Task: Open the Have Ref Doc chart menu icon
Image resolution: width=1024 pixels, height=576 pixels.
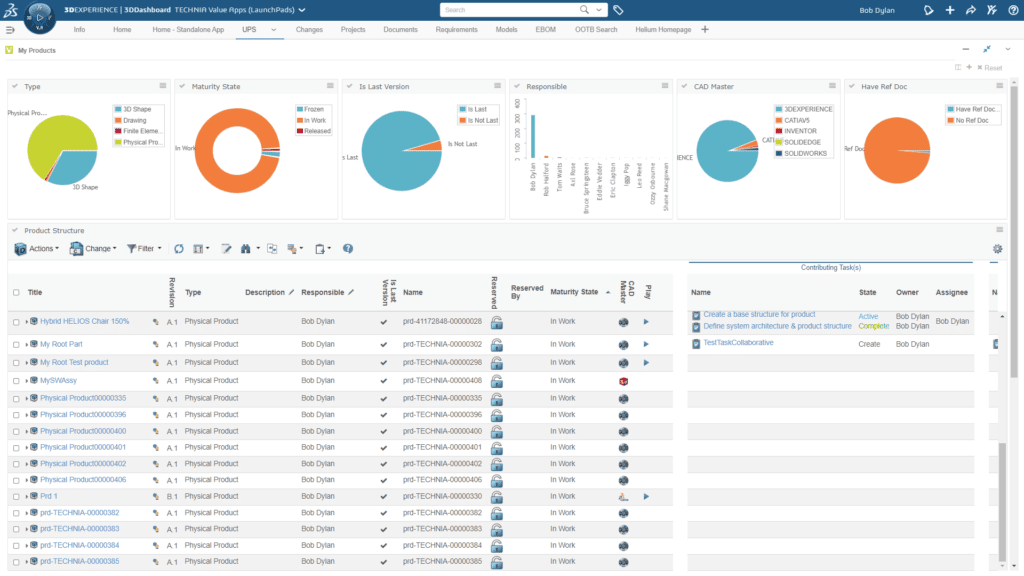Action: coord(999,86)
